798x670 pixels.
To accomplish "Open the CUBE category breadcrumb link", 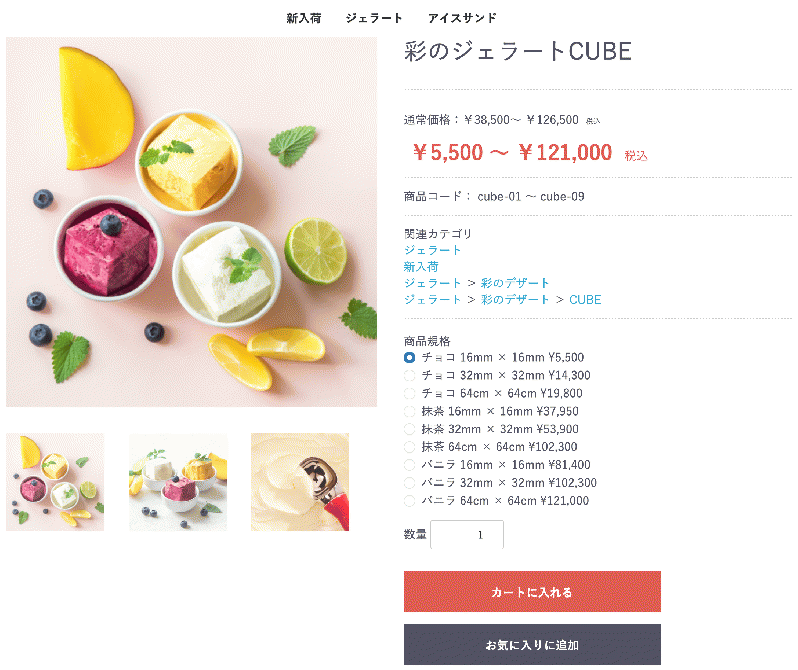I will pos(585,299).
